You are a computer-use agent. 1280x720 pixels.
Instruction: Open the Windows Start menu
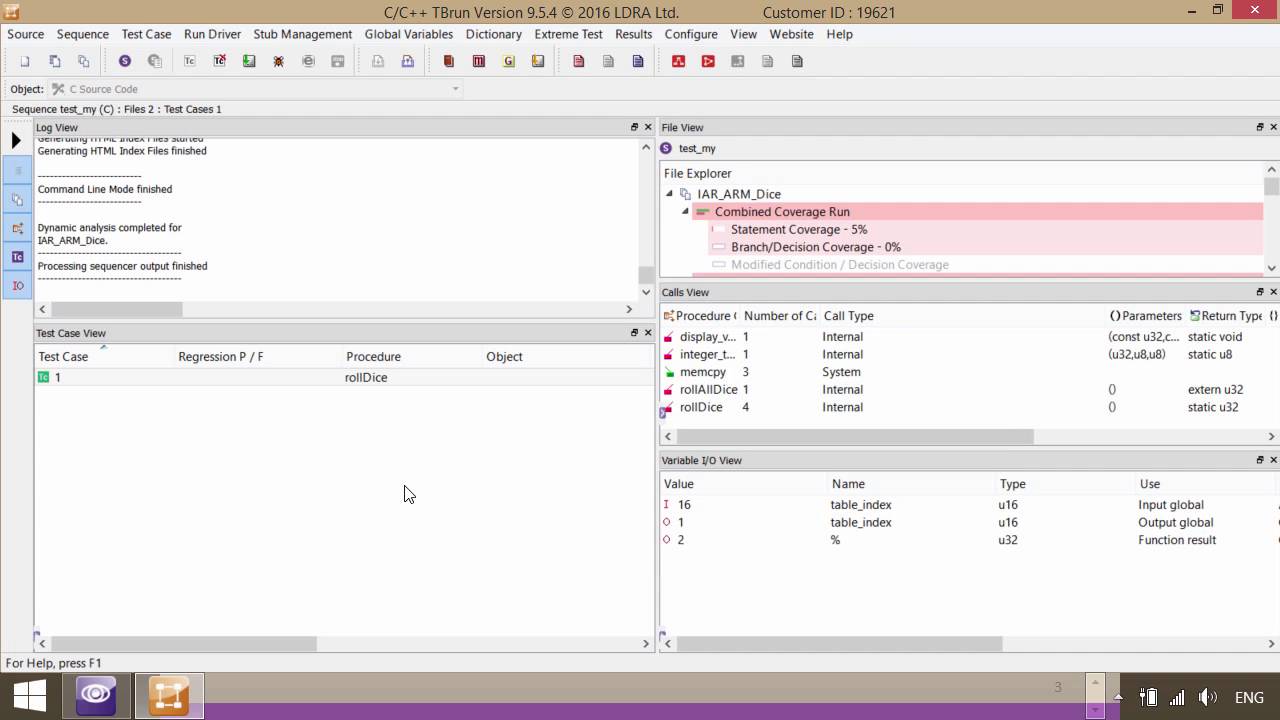coord(29,697)
